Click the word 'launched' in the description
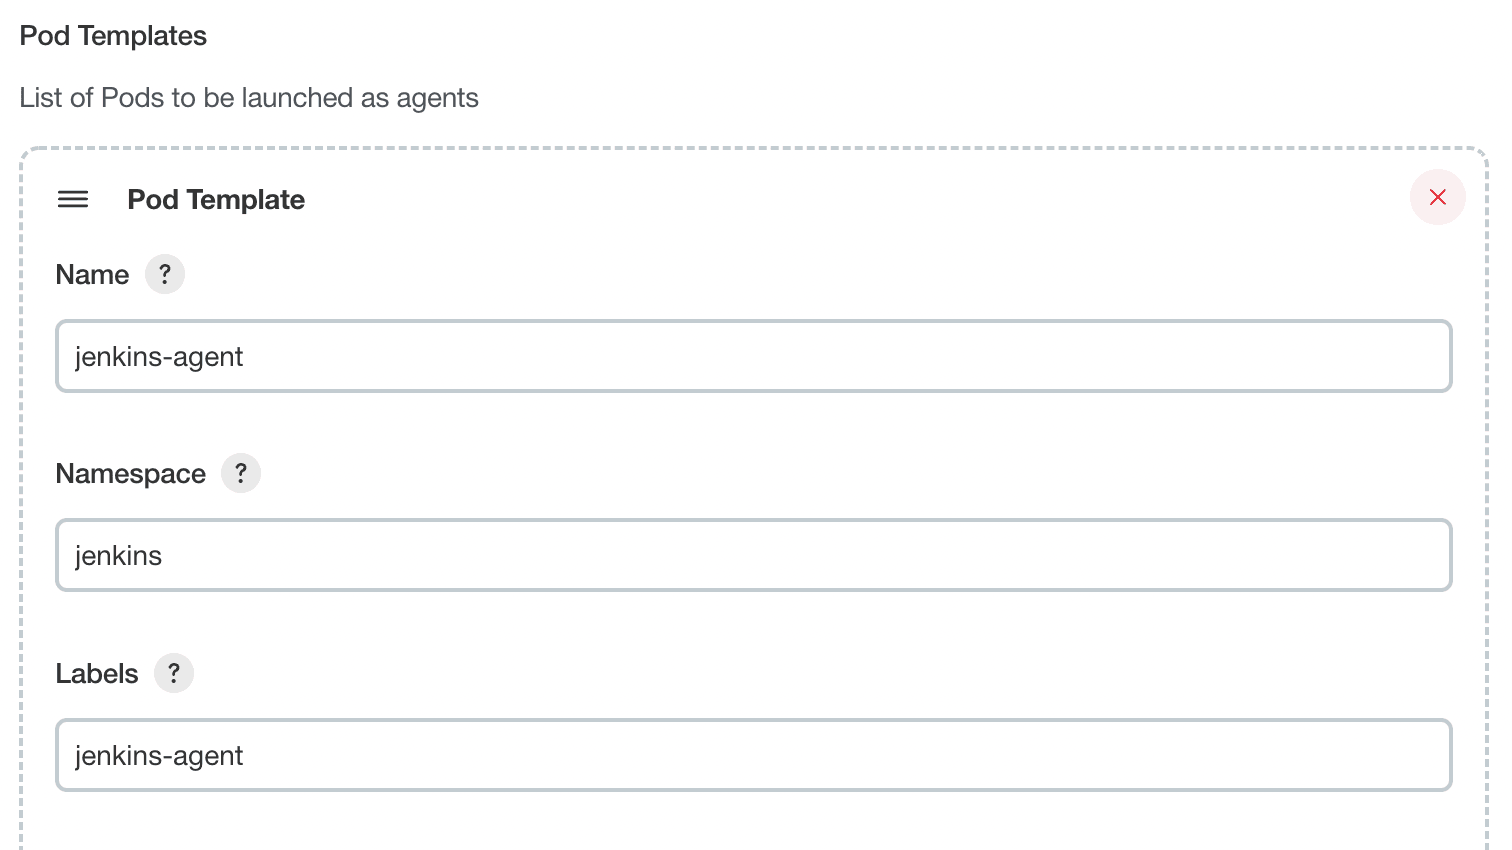 297,98
